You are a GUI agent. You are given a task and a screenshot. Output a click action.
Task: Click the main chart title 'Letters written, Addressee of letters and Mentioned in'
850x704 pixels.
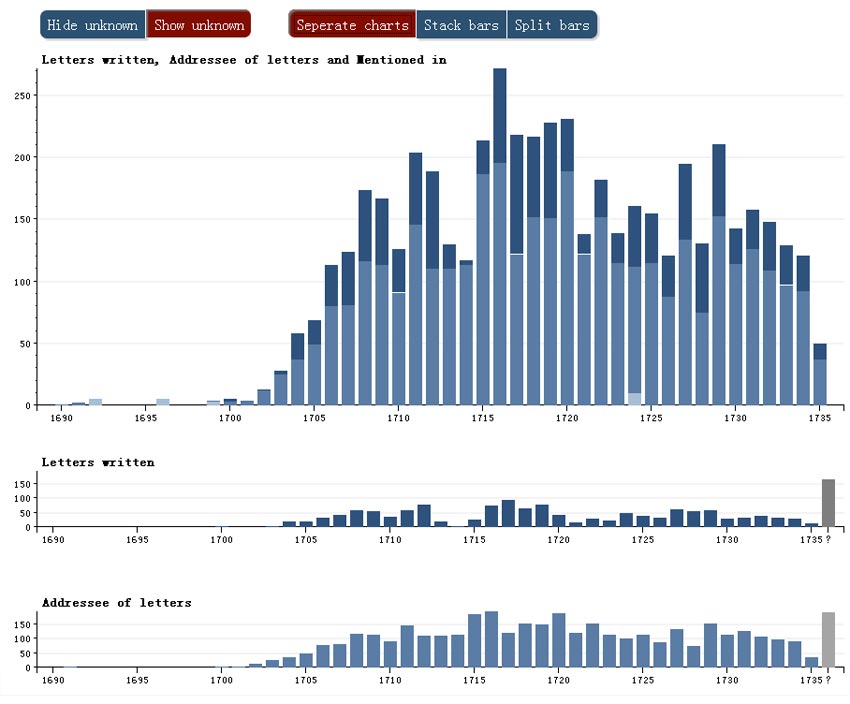click(x=244, y=60)
